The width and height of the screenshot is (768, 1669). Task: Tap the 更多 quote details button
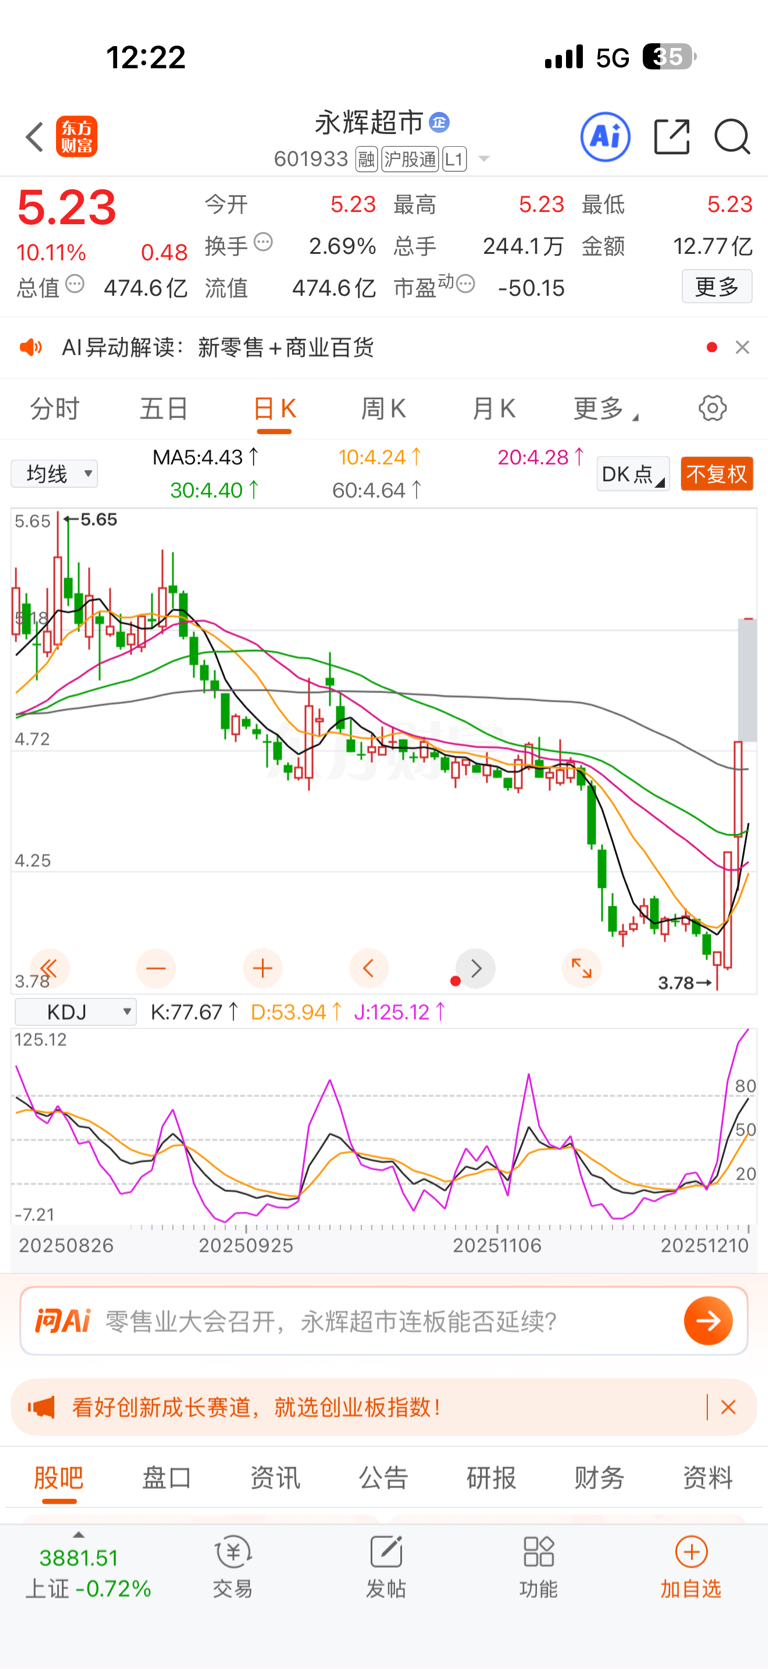point(717,287)
